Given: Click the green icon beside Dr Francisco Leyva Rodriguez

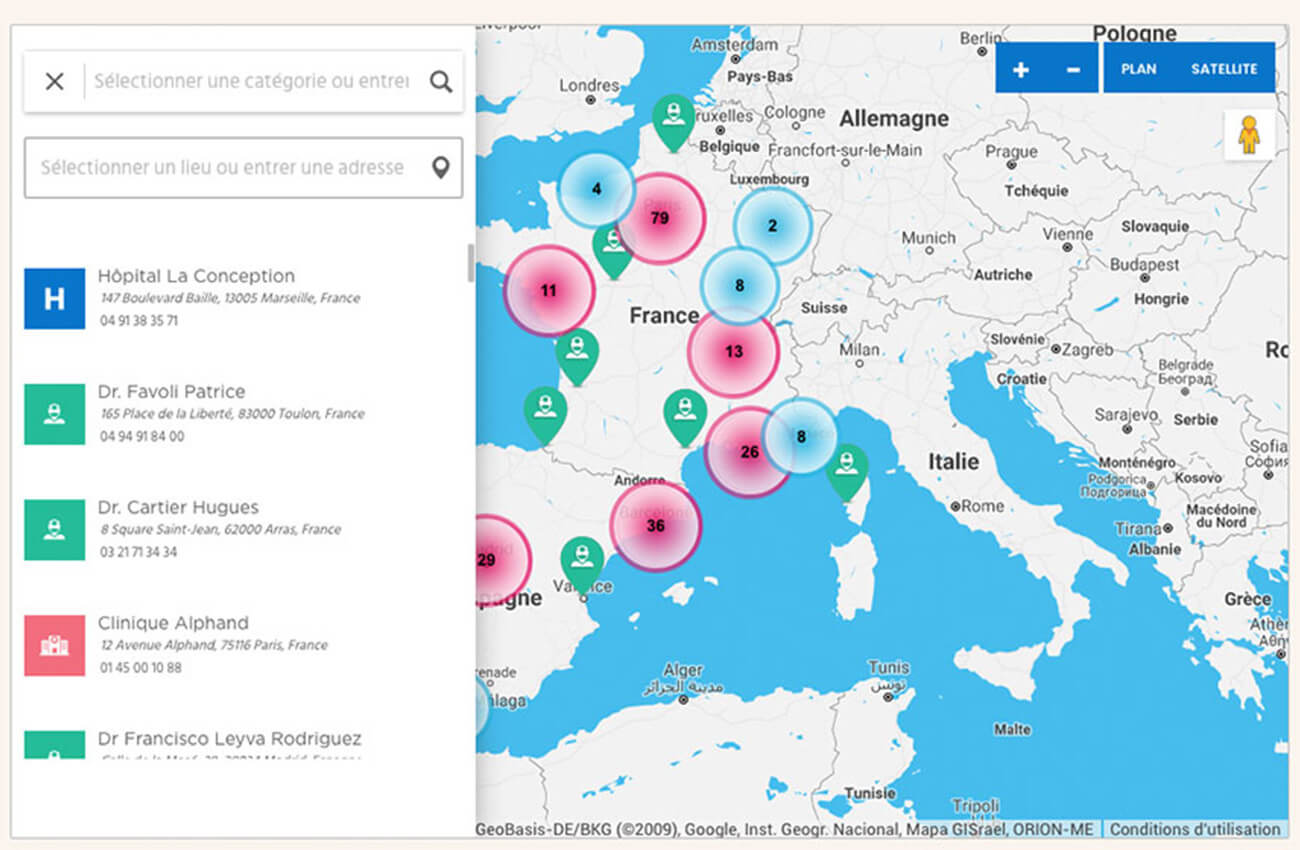Looking at the screenshot, I should click(54, 745).
